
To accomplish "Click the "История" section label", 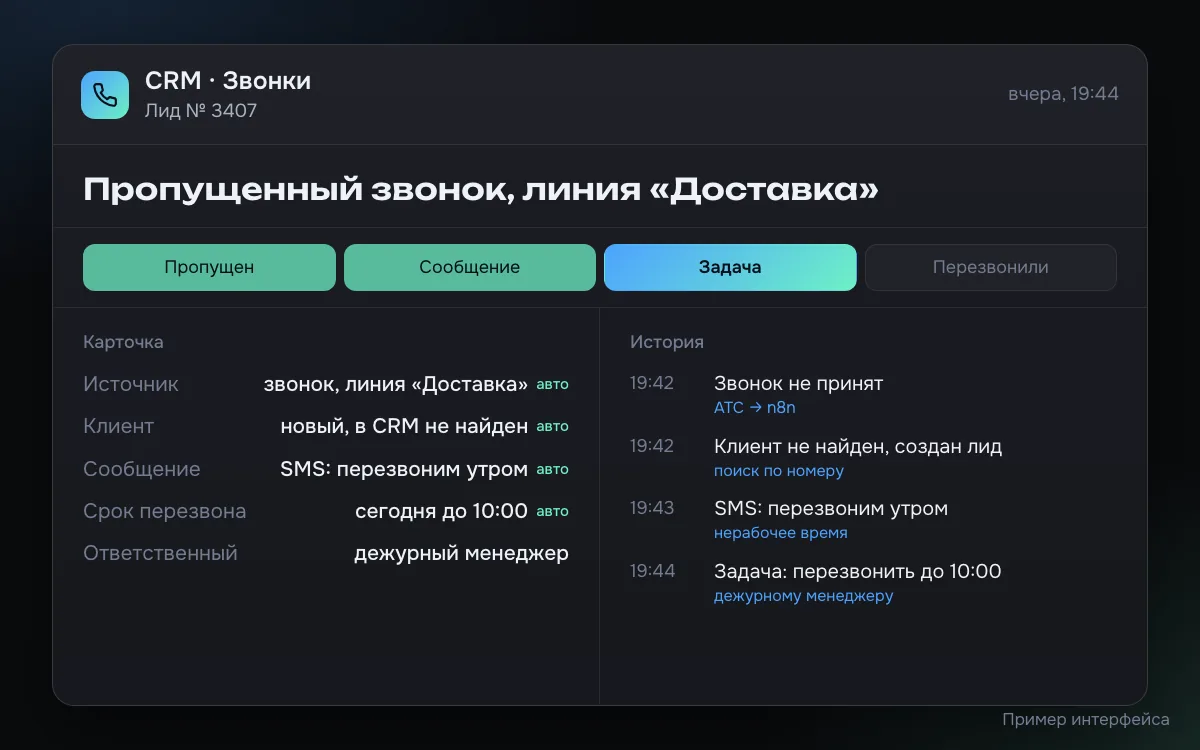I will point(667,342).
